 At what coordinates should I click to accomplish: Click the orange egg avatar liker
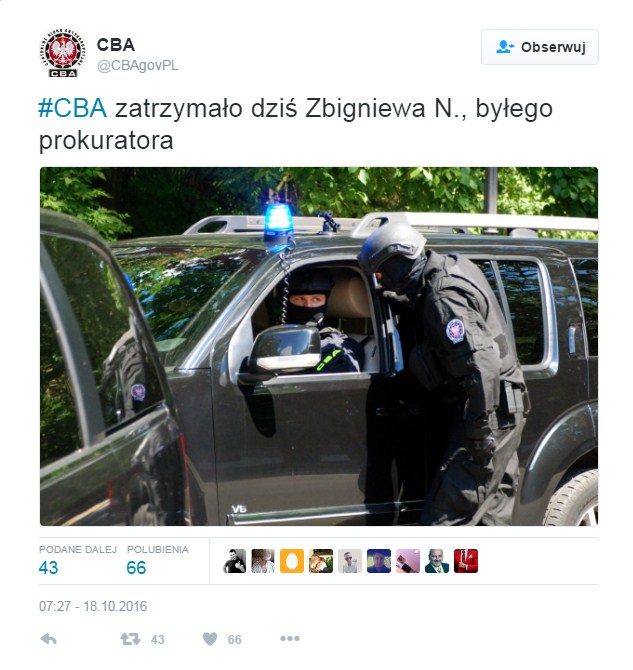(x=292, y=561)
